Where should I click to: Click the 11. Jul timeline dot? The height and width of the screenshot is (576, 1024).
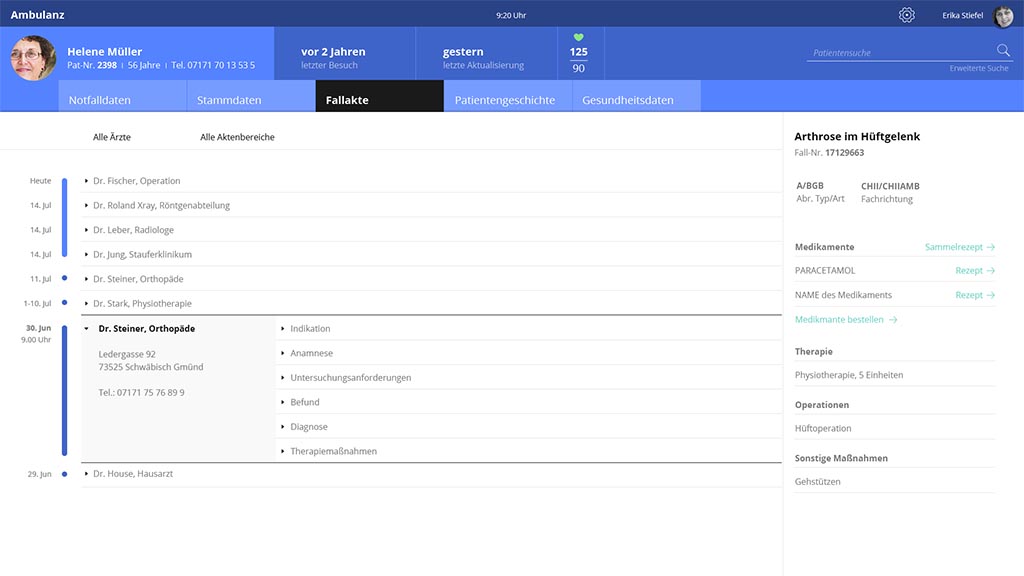point(64,278)
